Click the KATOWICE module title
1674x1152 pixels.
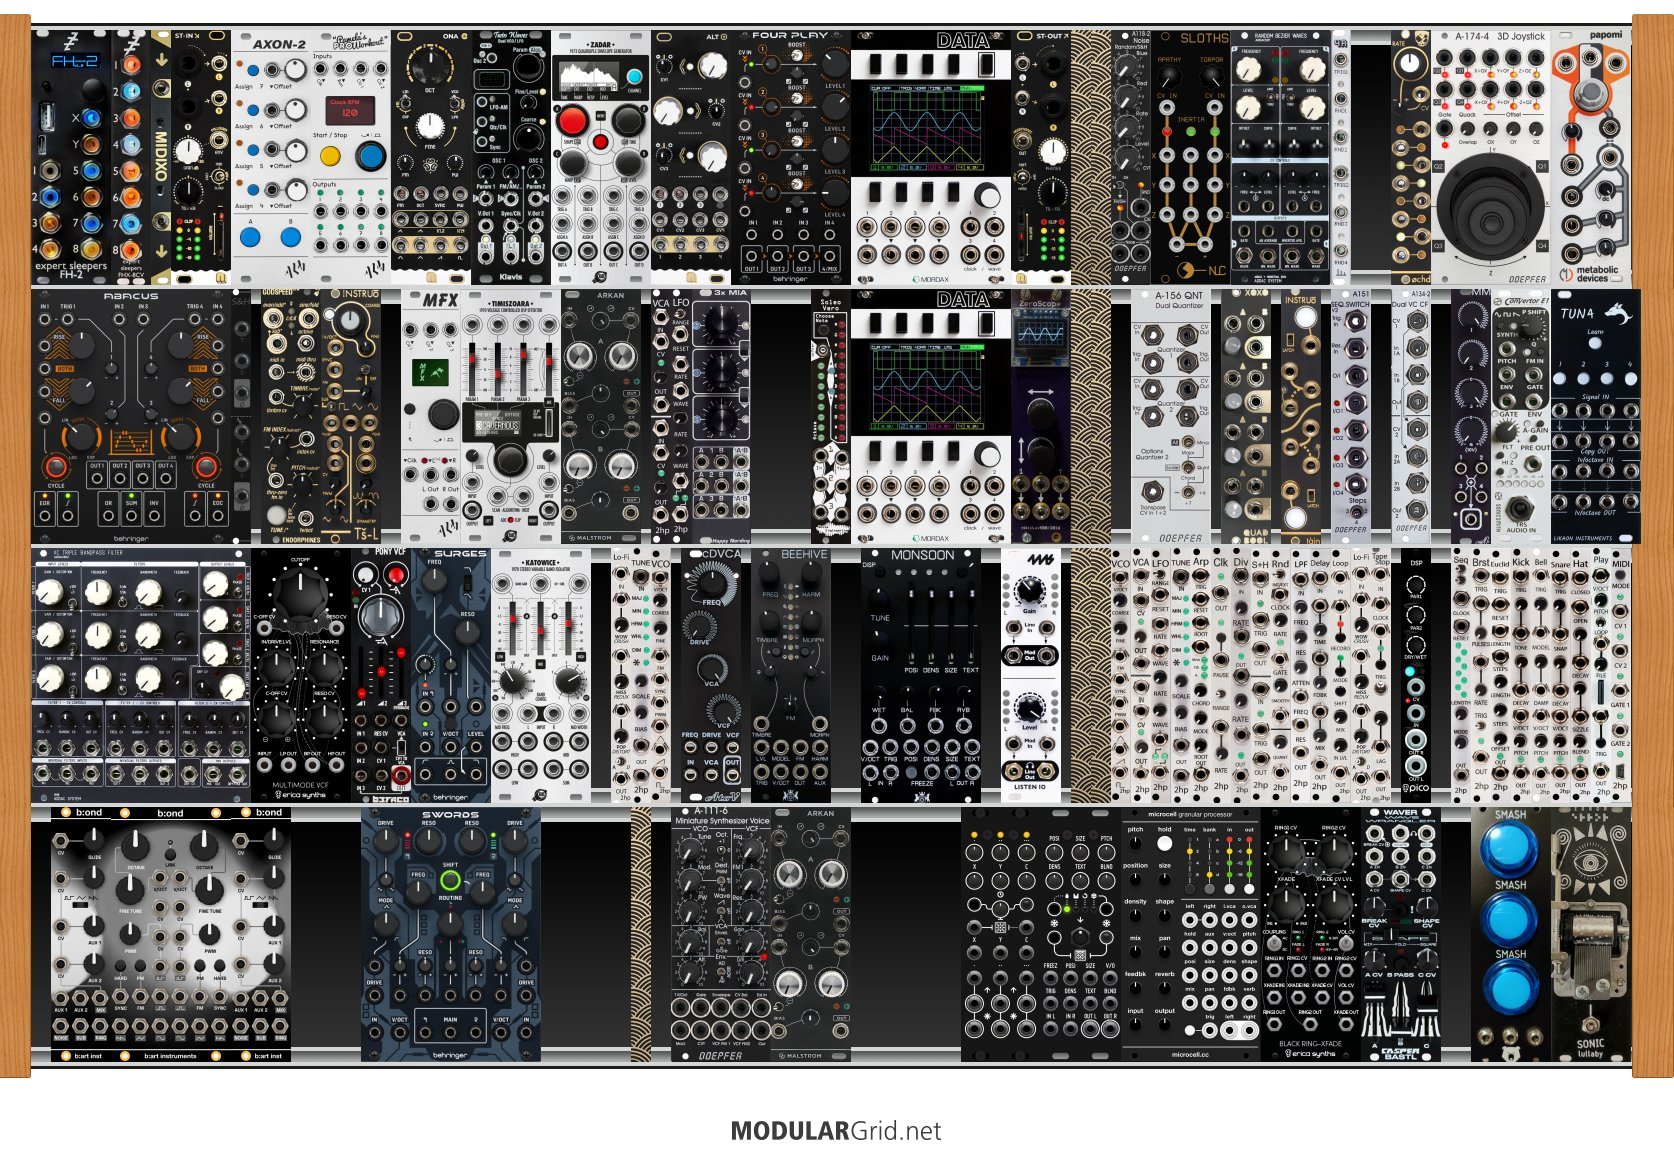(541, 562)
